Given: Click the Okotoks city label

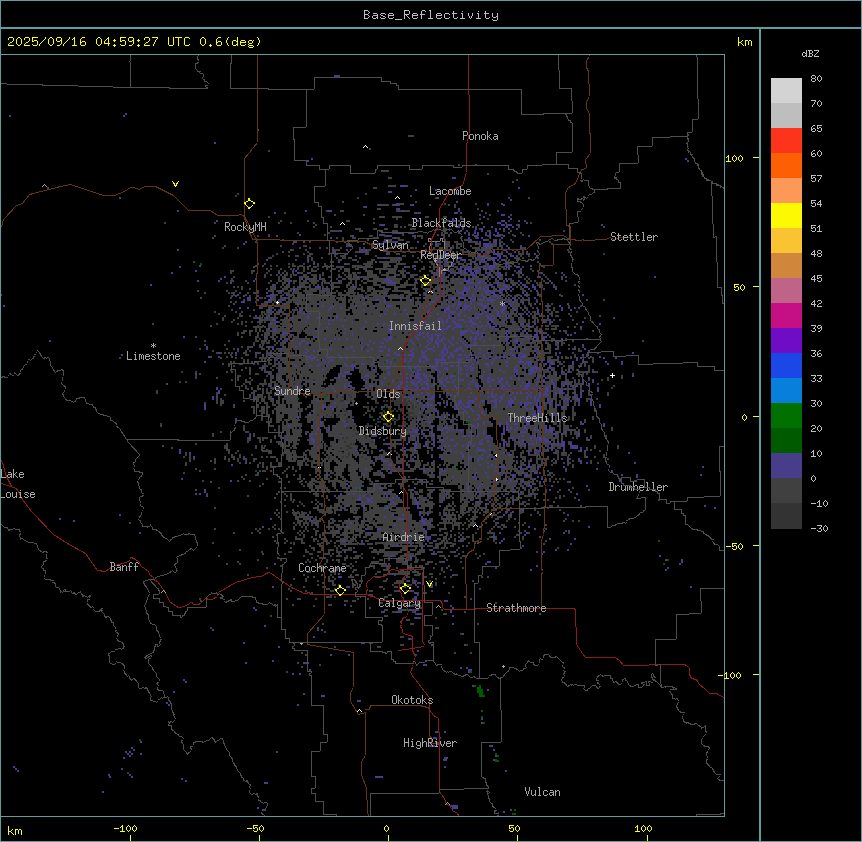Looking at the screenshot, I should tap(412, 700).
